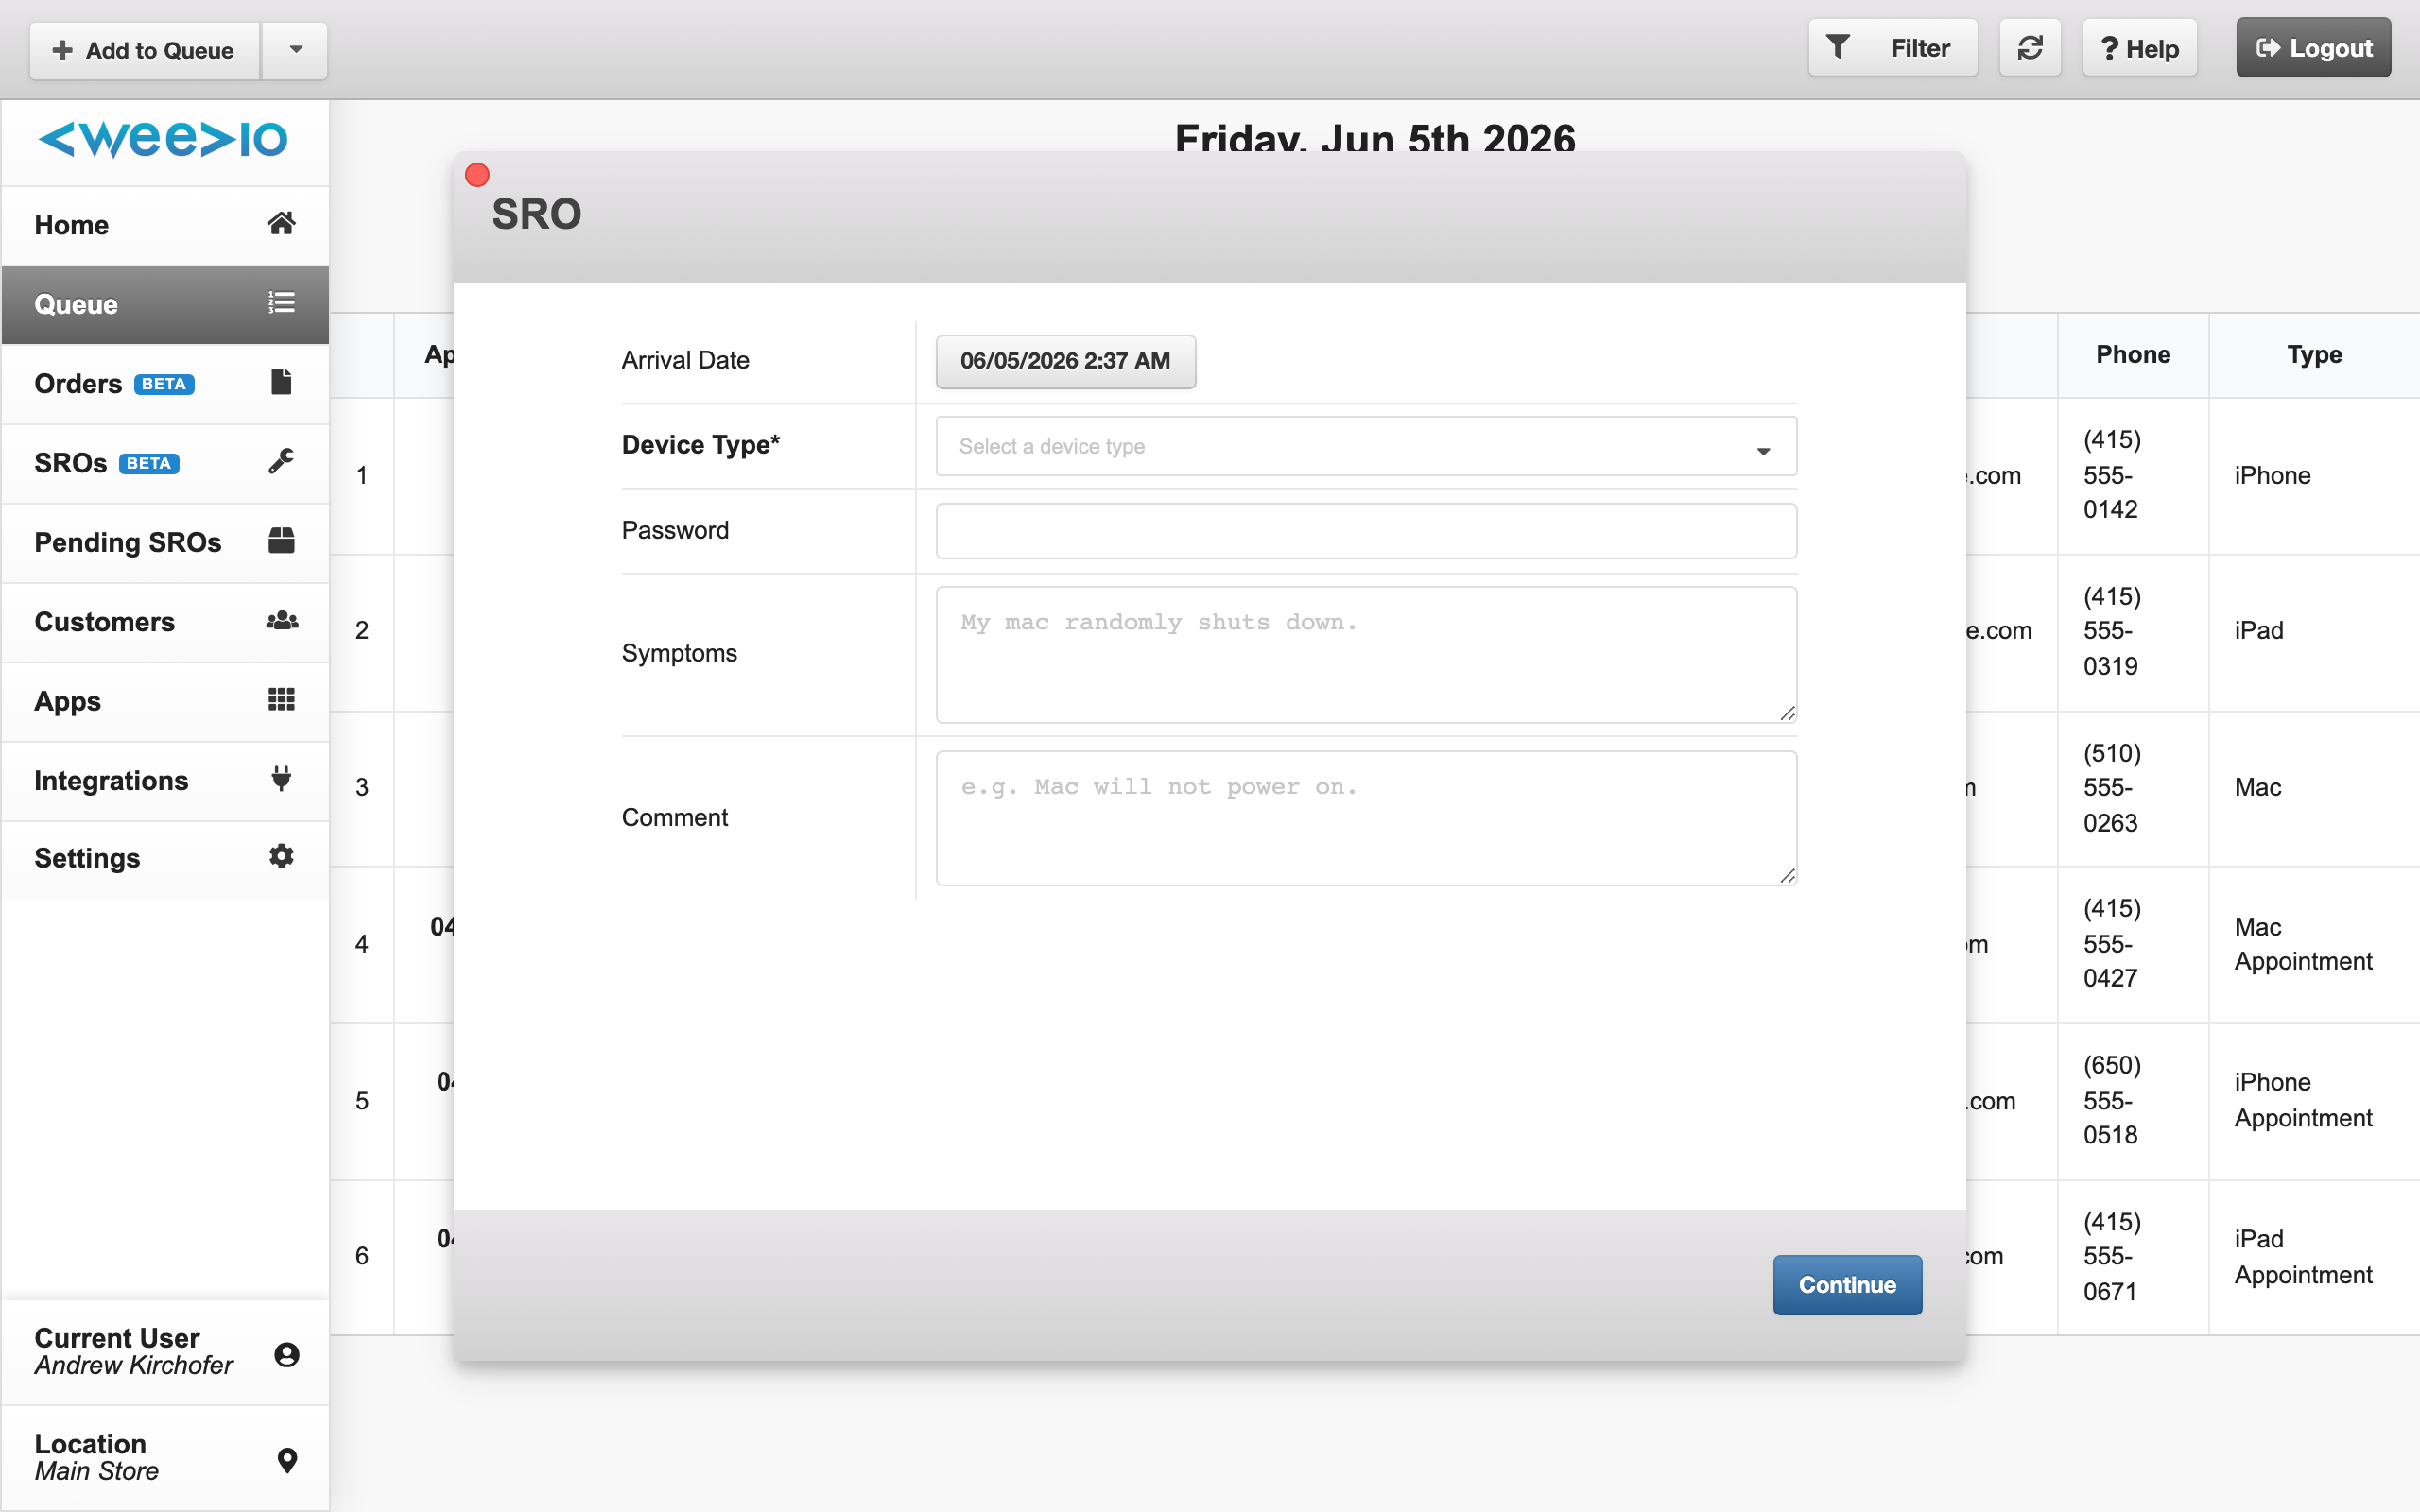The width and height of the screenshot is (2420, 1512).
Task: Click the Pending SROs box icon
Action: (281, 540)
